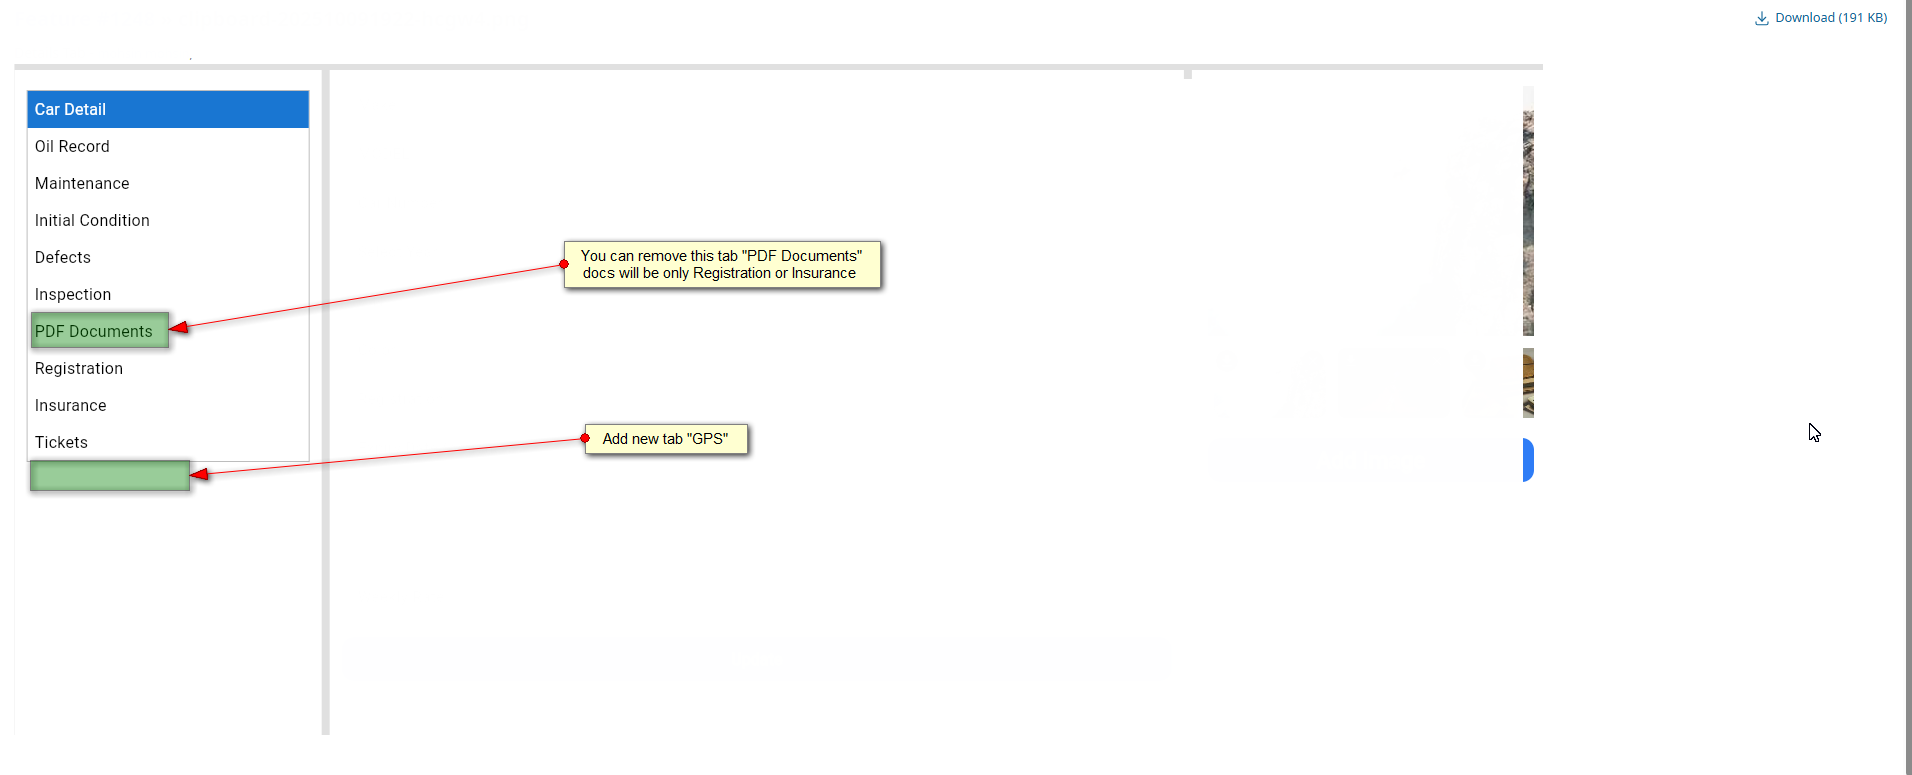Image resolution: width=1912 pixels, height=775 pixels.
Task: Click the empty green placeholder below Tickets
Action: [x=110, y=476]
